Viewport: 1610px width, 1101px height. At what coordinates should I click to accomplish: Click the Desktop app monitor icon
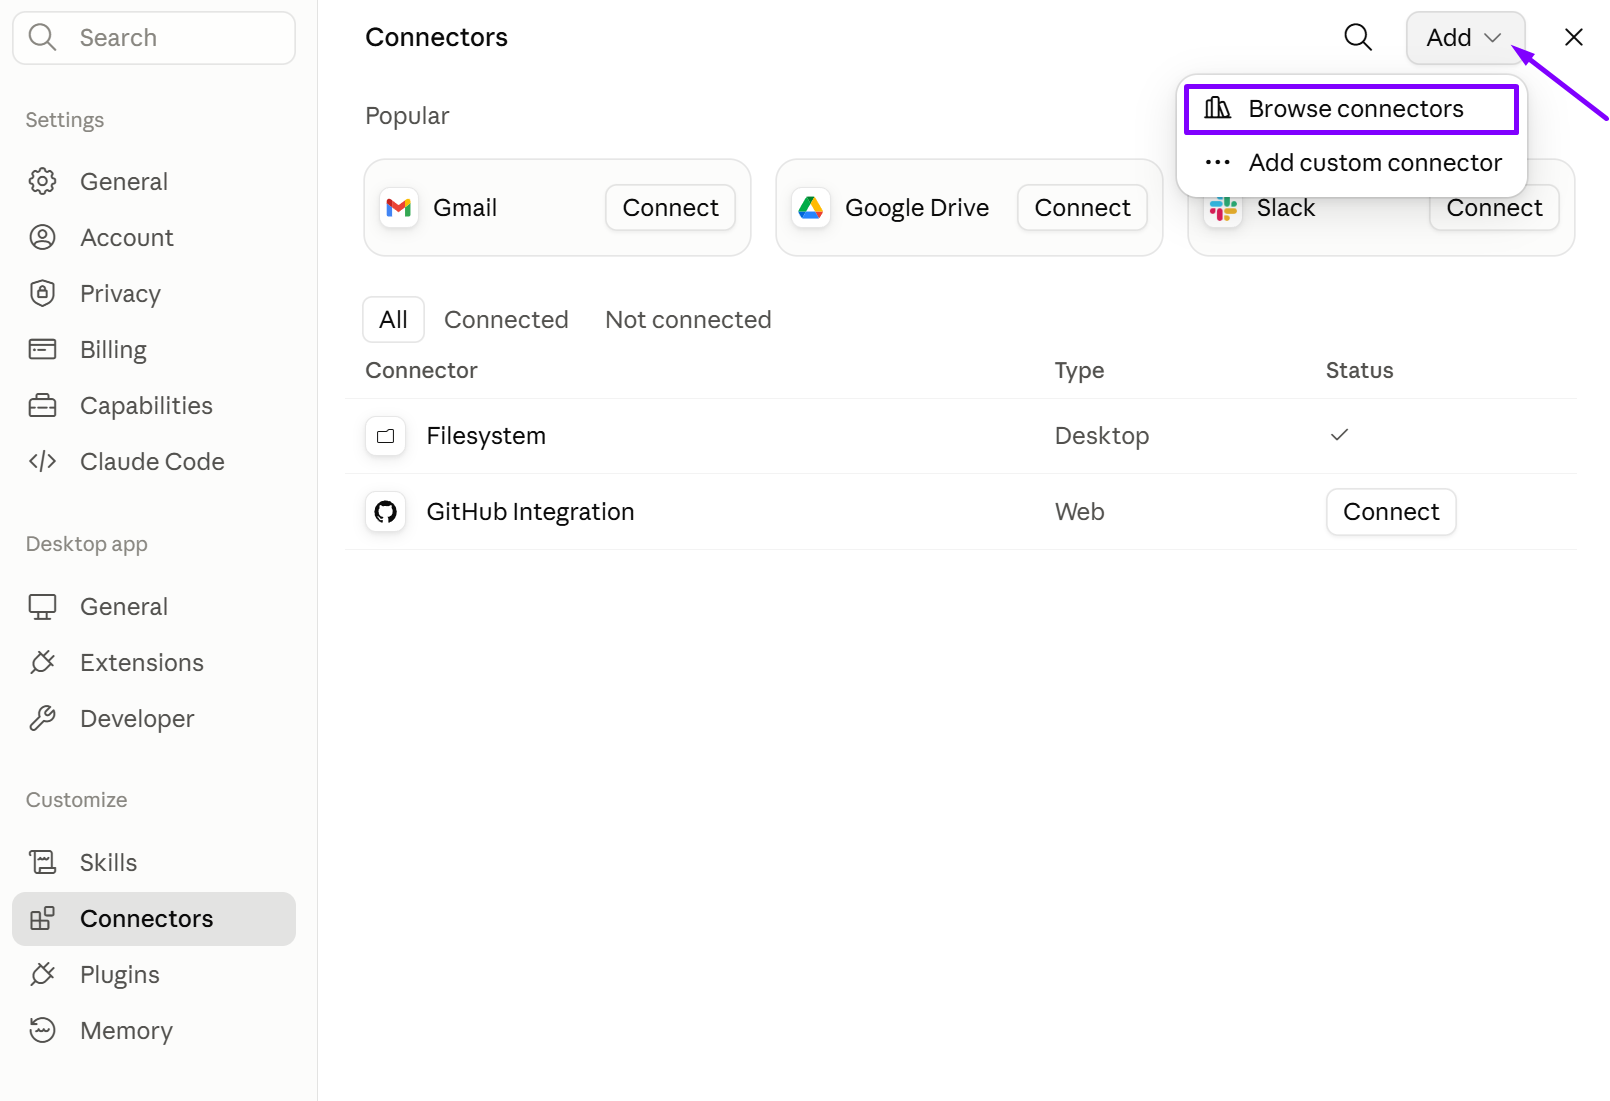point(42,607)
